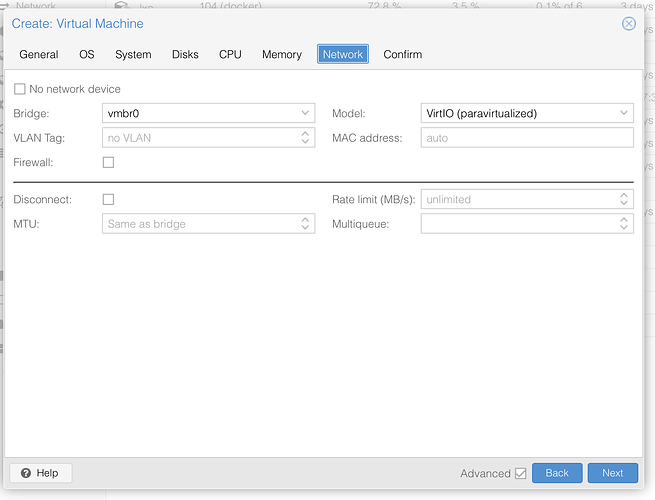Go to the System tab
Image resolution: width=655 pixels, height=500 pixels.
coord(133,54)
